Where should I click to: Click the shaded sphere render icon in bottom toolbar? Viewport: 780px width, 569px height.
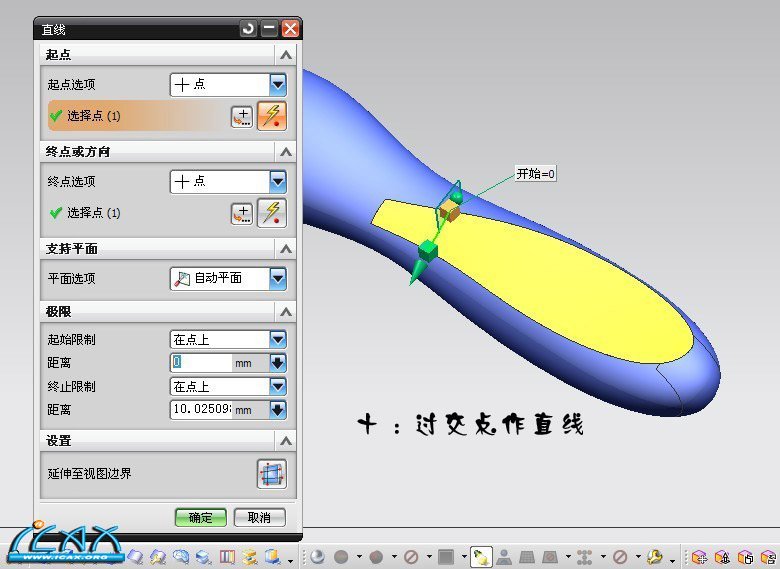(317, 556)
